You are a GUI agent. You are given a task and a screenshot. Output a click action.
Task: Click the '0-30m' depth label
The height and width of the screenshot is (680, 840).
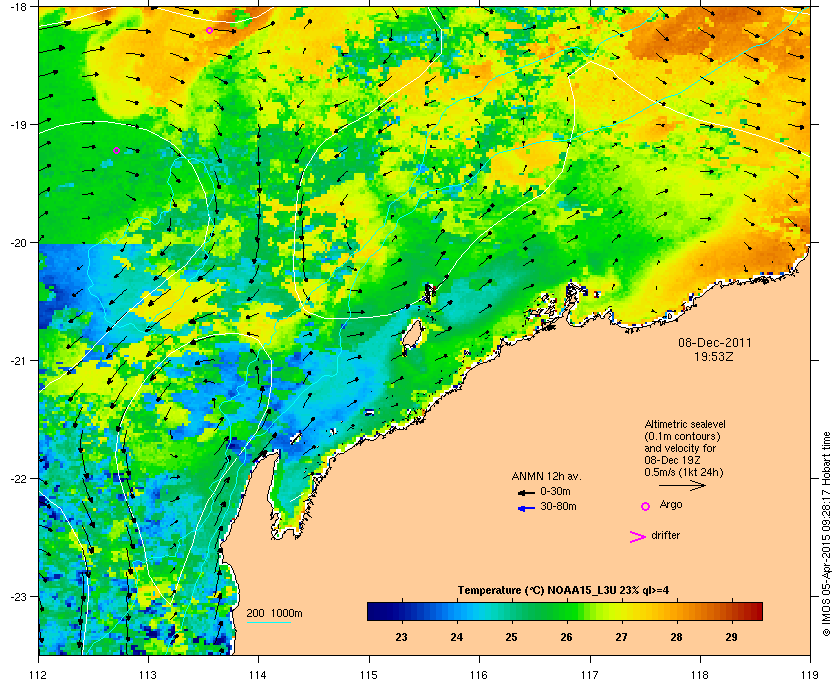[556, 491]
